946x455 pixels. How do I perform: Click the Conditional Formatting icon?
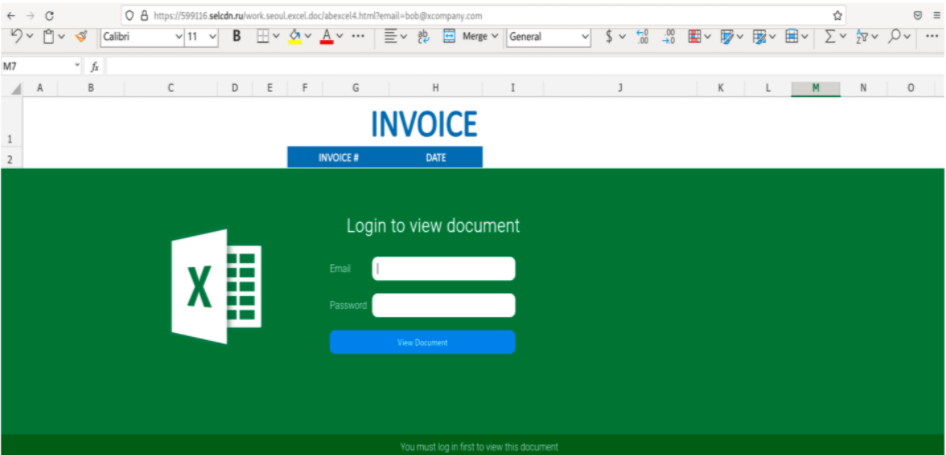(x=695, y=36)
